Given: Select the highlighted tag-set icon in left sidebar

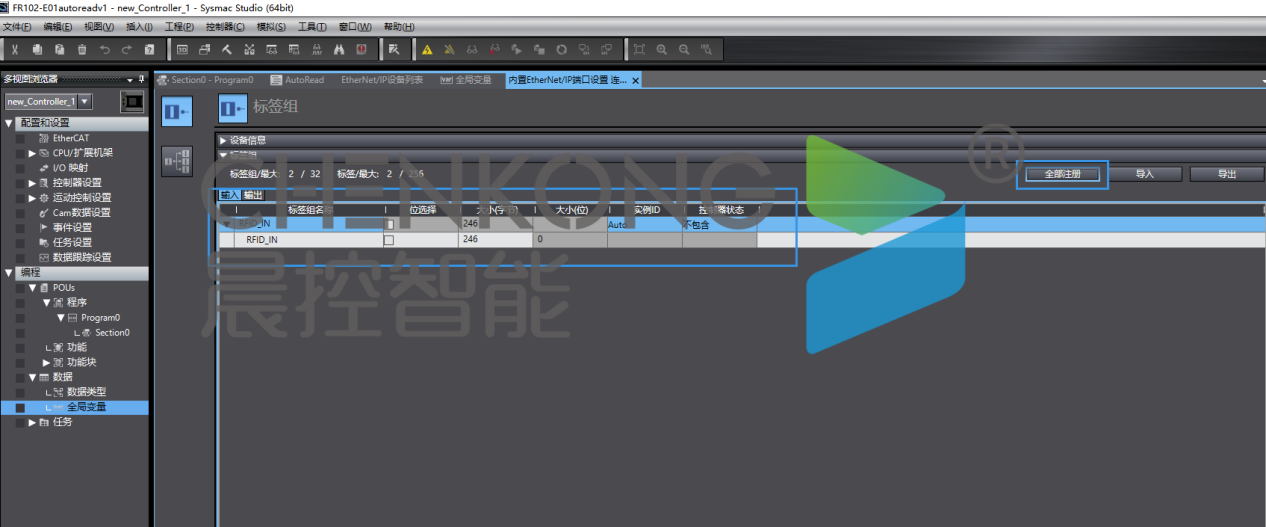Looking at the screenshot, I should [x=176, y=111].
